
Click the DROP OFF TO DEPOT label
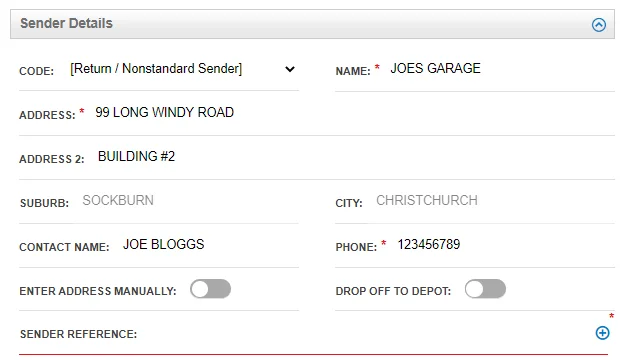393,291
